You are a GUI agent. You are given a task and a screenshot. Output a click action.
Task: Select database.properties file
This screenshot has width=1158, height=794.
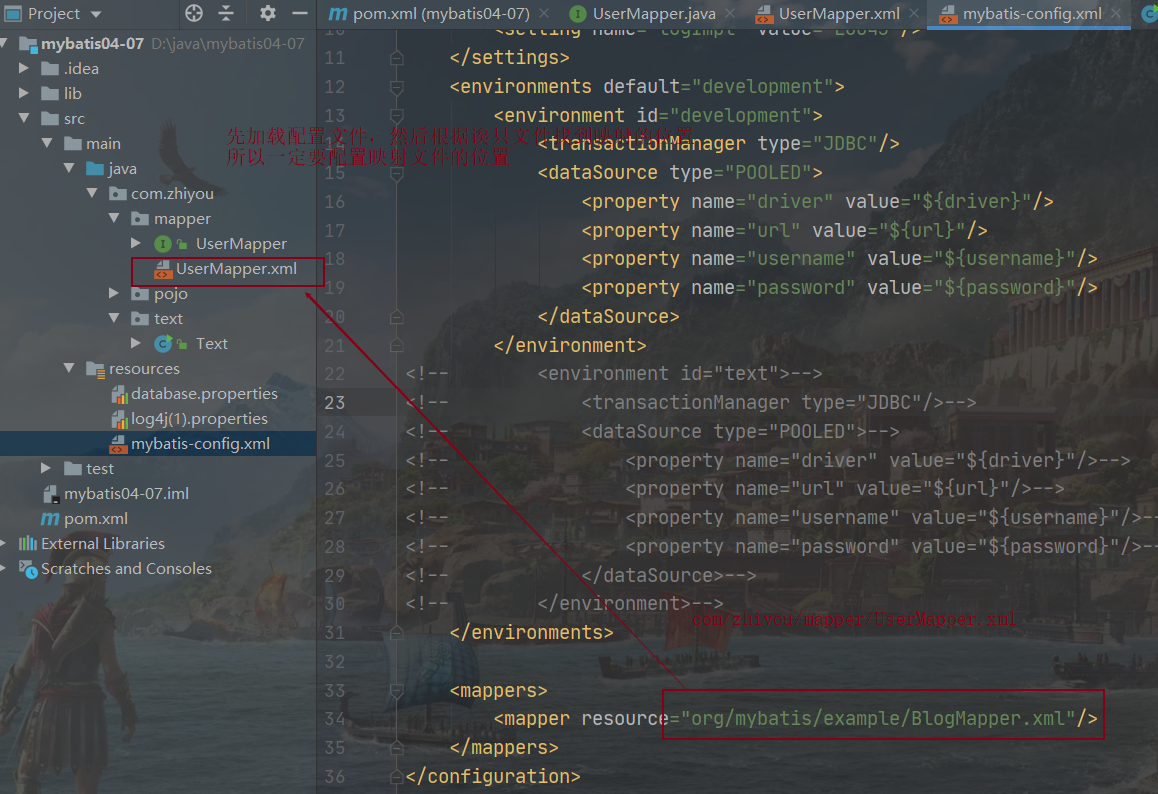coord(205,393)
